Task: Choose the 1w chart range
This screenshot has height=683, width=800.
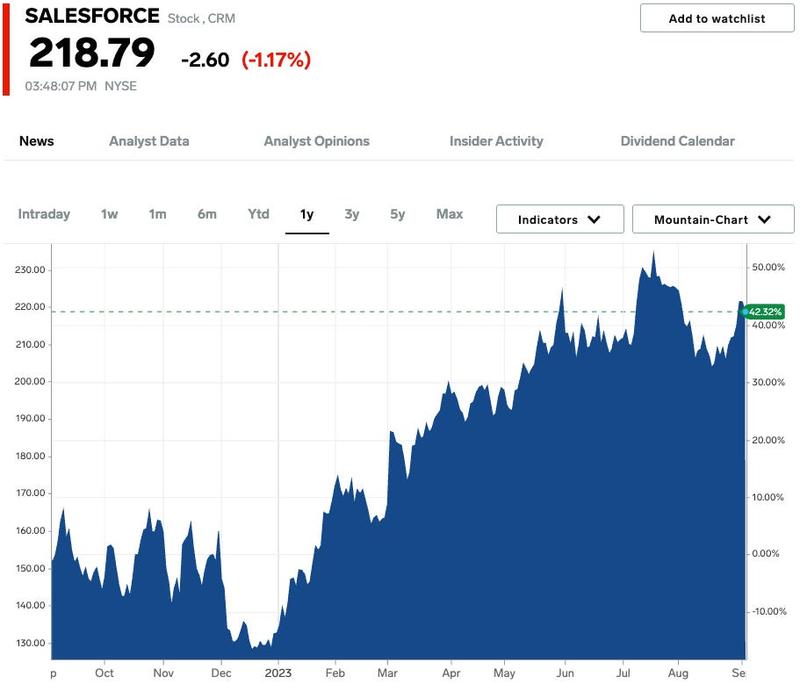Action: pyautogui.click(x=109, y=214)
